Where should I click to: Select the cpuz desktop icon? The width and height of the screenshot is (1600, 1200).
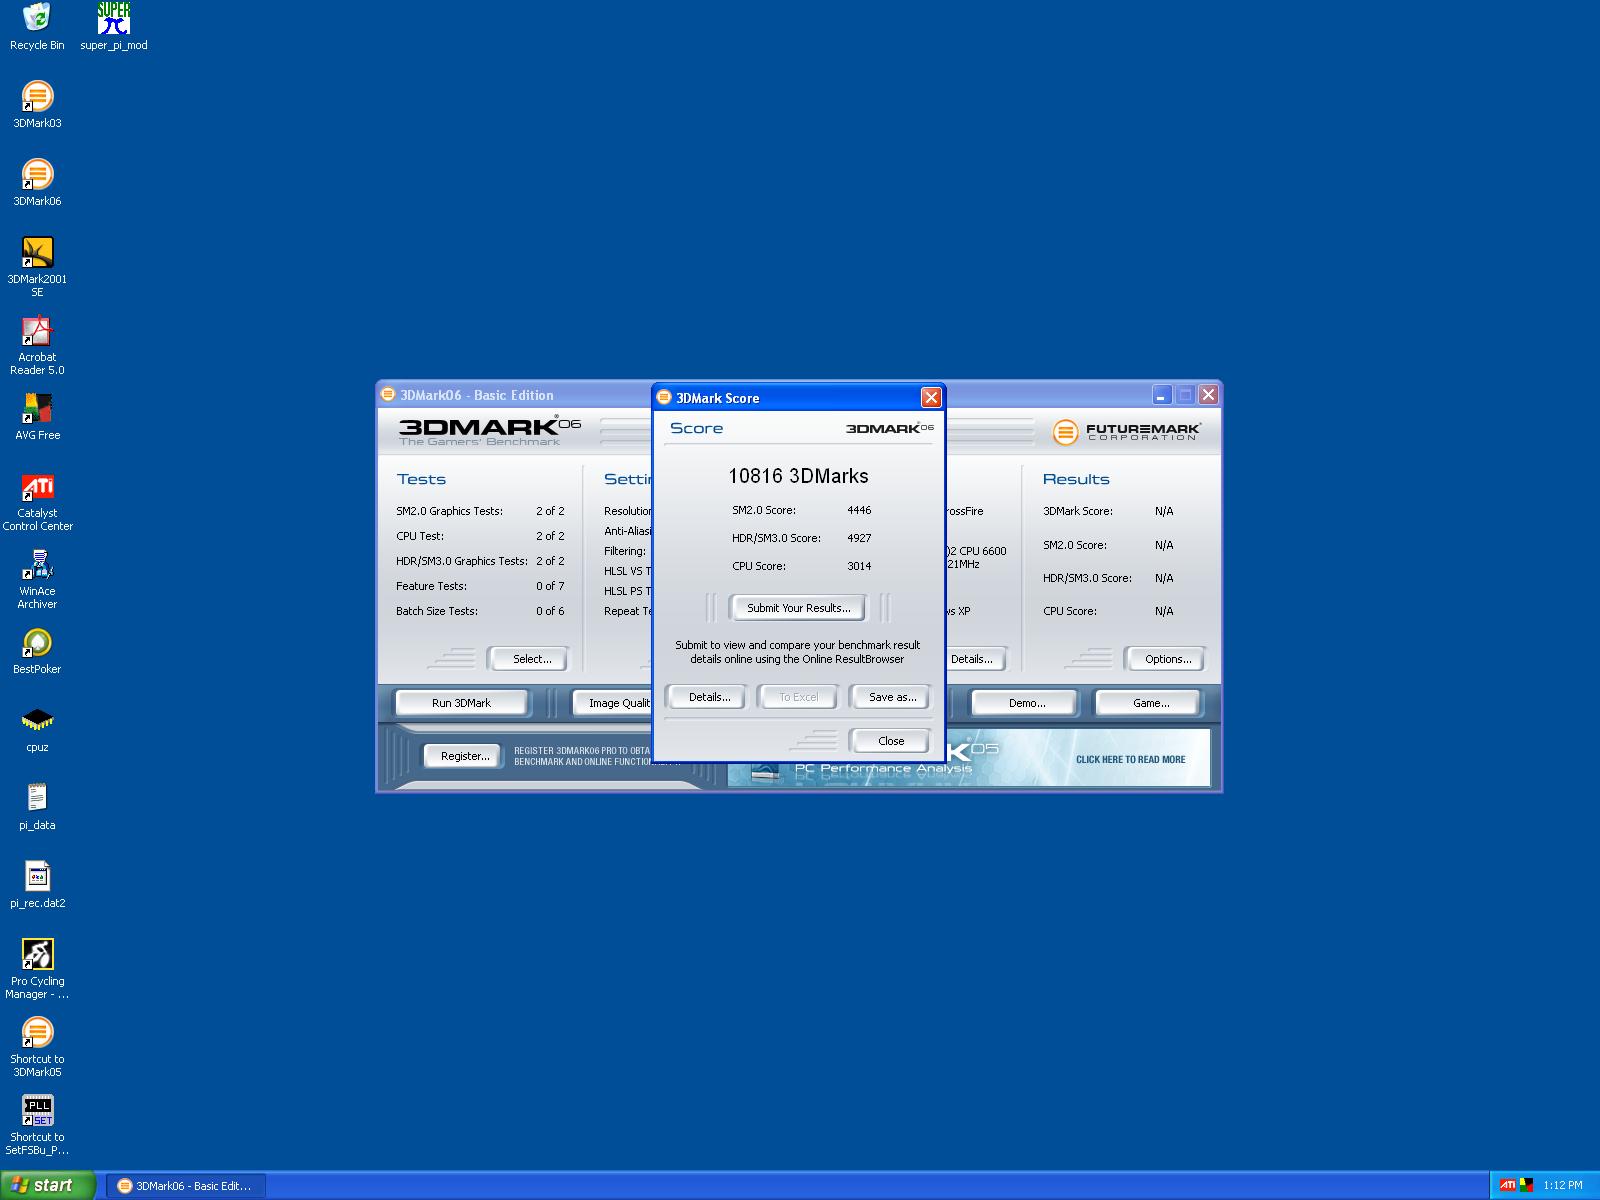tap(37, 729)
